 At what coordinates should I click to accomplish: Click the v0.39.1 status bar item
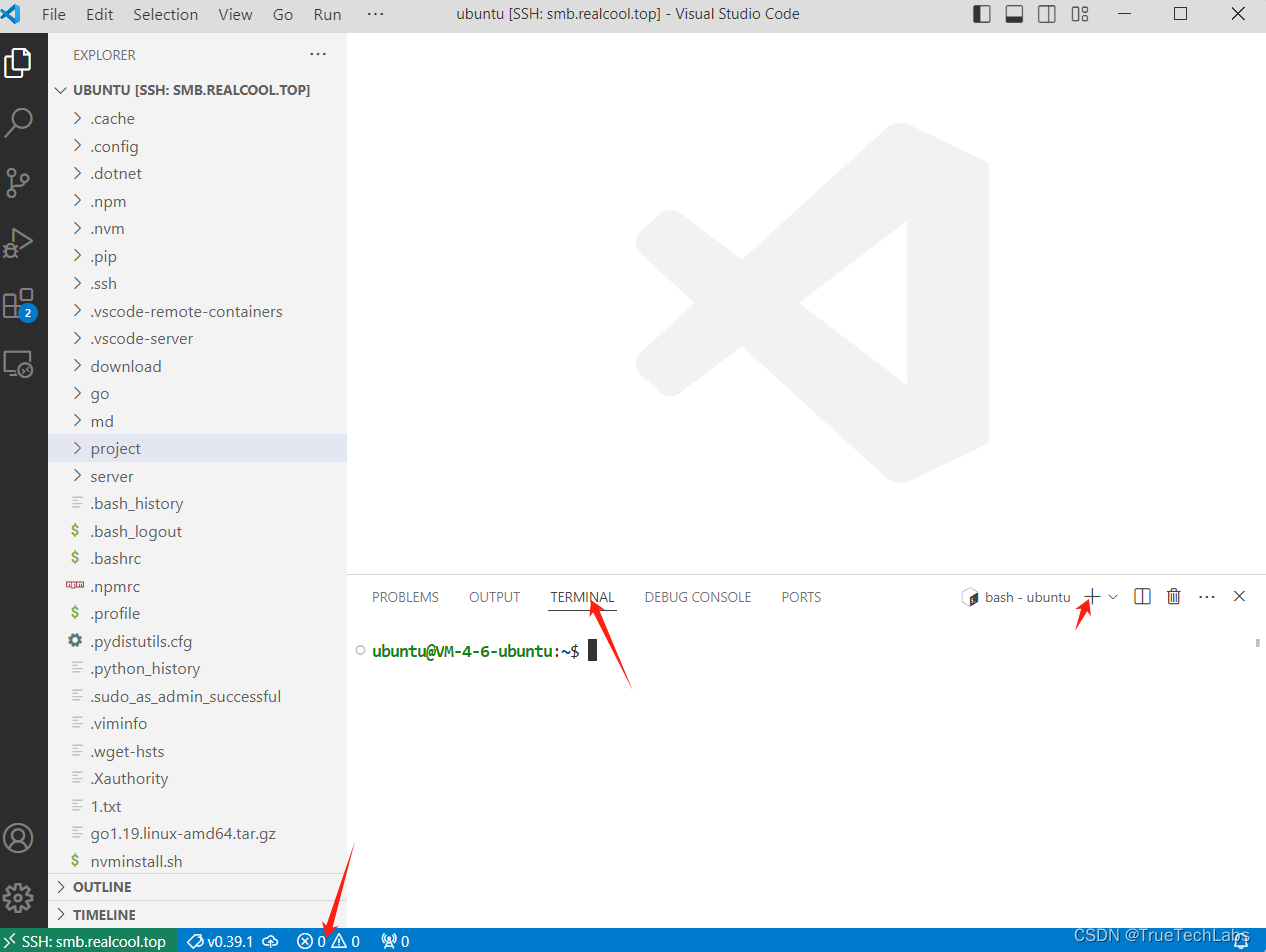pos(221,941)
